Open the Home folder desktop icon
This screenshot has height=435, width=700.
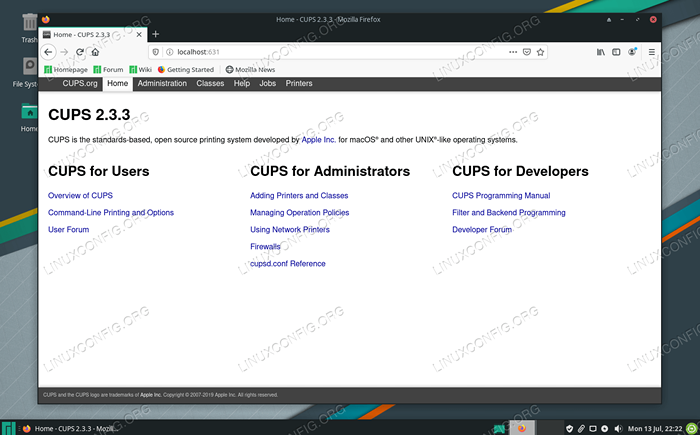[29, 117]
